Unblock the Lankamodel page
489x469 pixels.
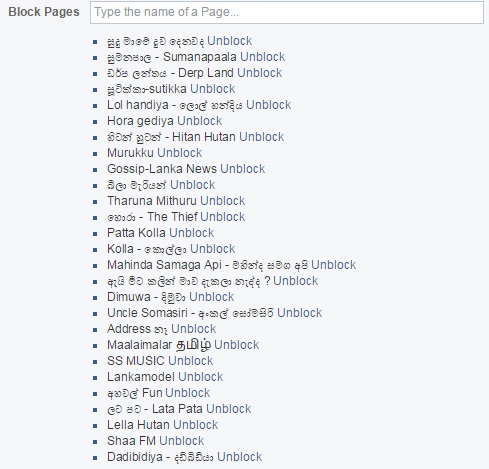[x=201, y=377]
